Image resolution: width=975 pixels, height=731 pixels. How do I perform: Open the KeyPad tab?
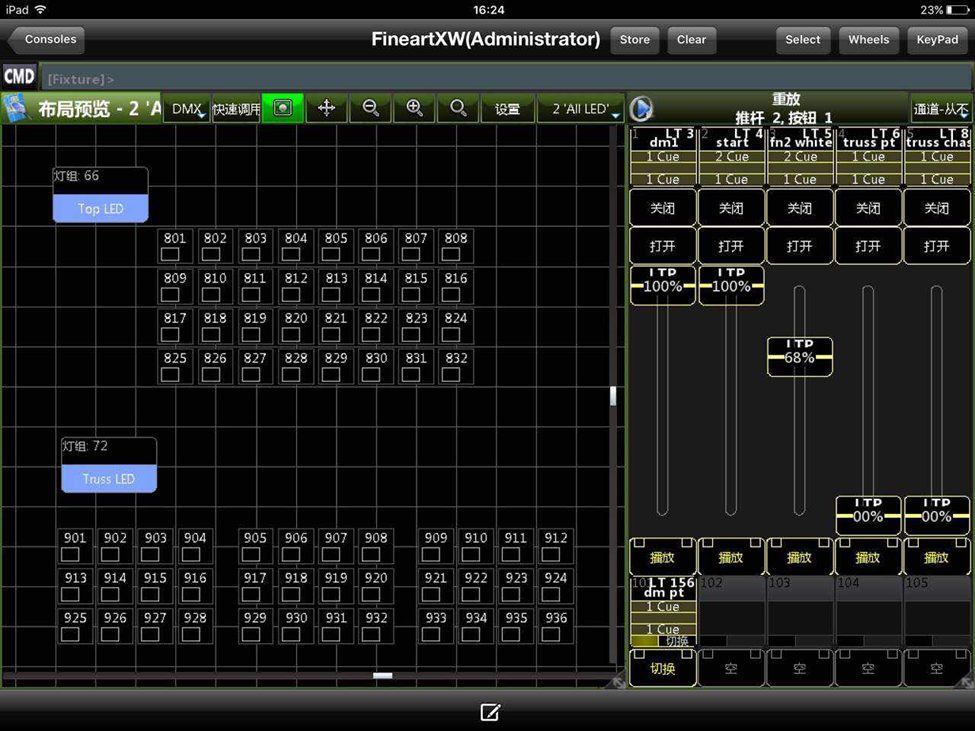tap(937, 40)
